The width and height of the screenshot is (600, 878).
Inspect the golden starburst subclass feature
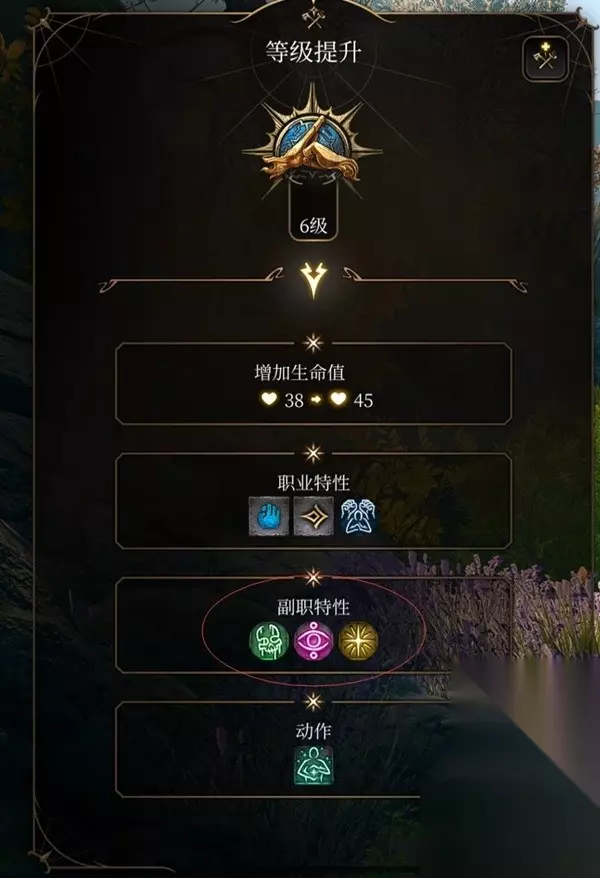pos(358,641)
